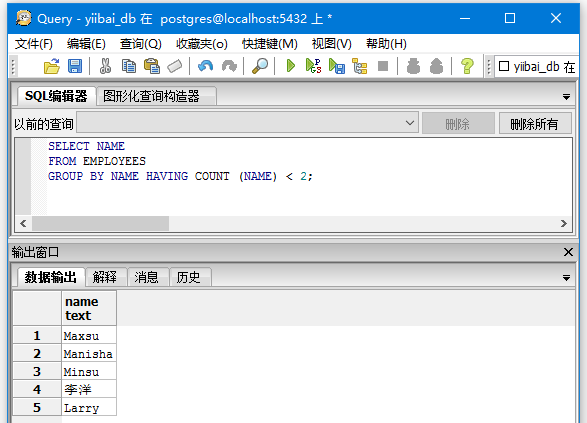Click the Copy icon in toolbar
The width and height of the screenshot is (587, 423).
[129, 66]
